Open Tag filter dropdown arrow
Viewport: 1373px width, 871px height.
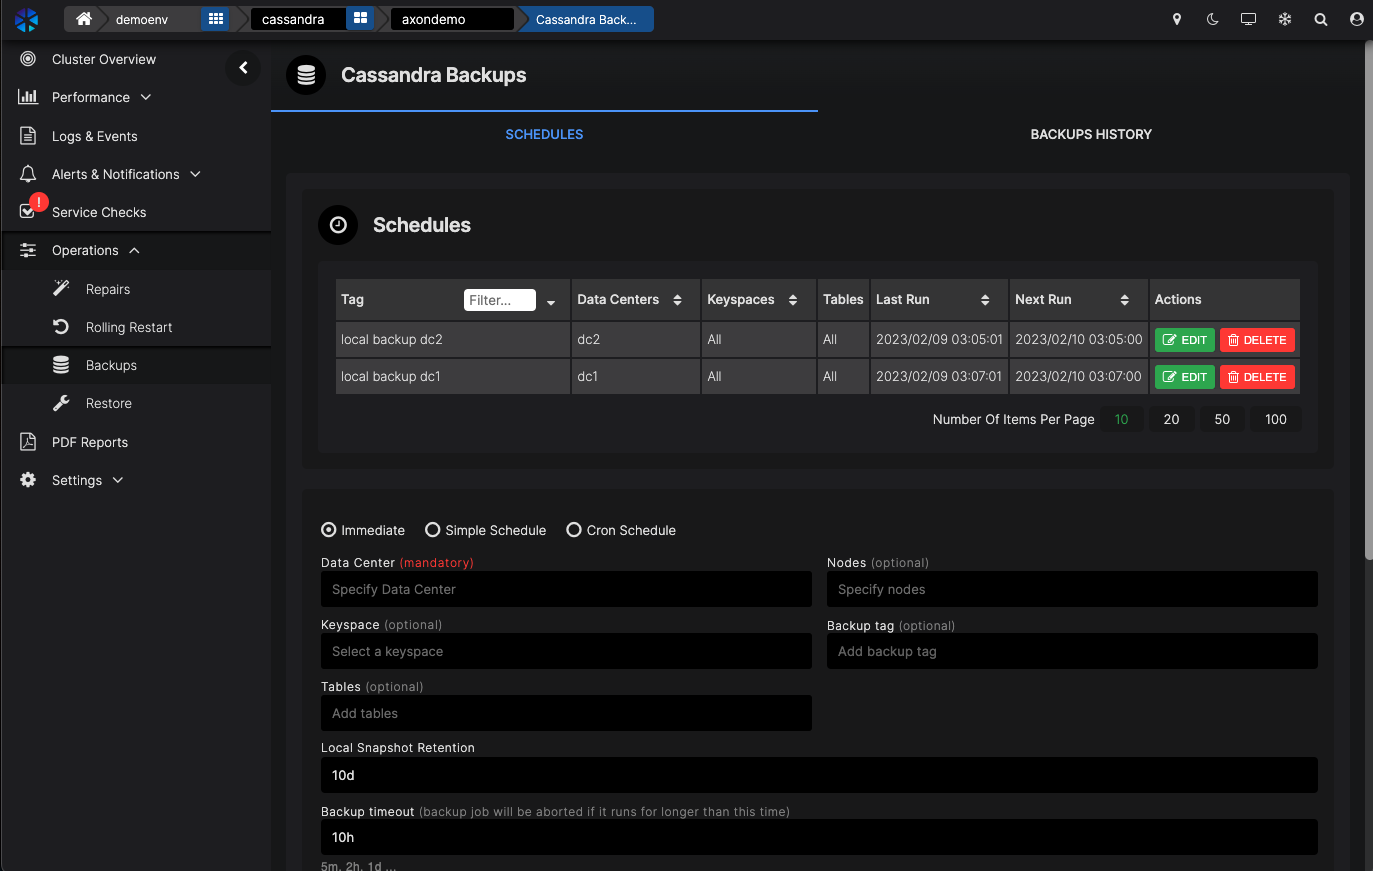[551, 302]
